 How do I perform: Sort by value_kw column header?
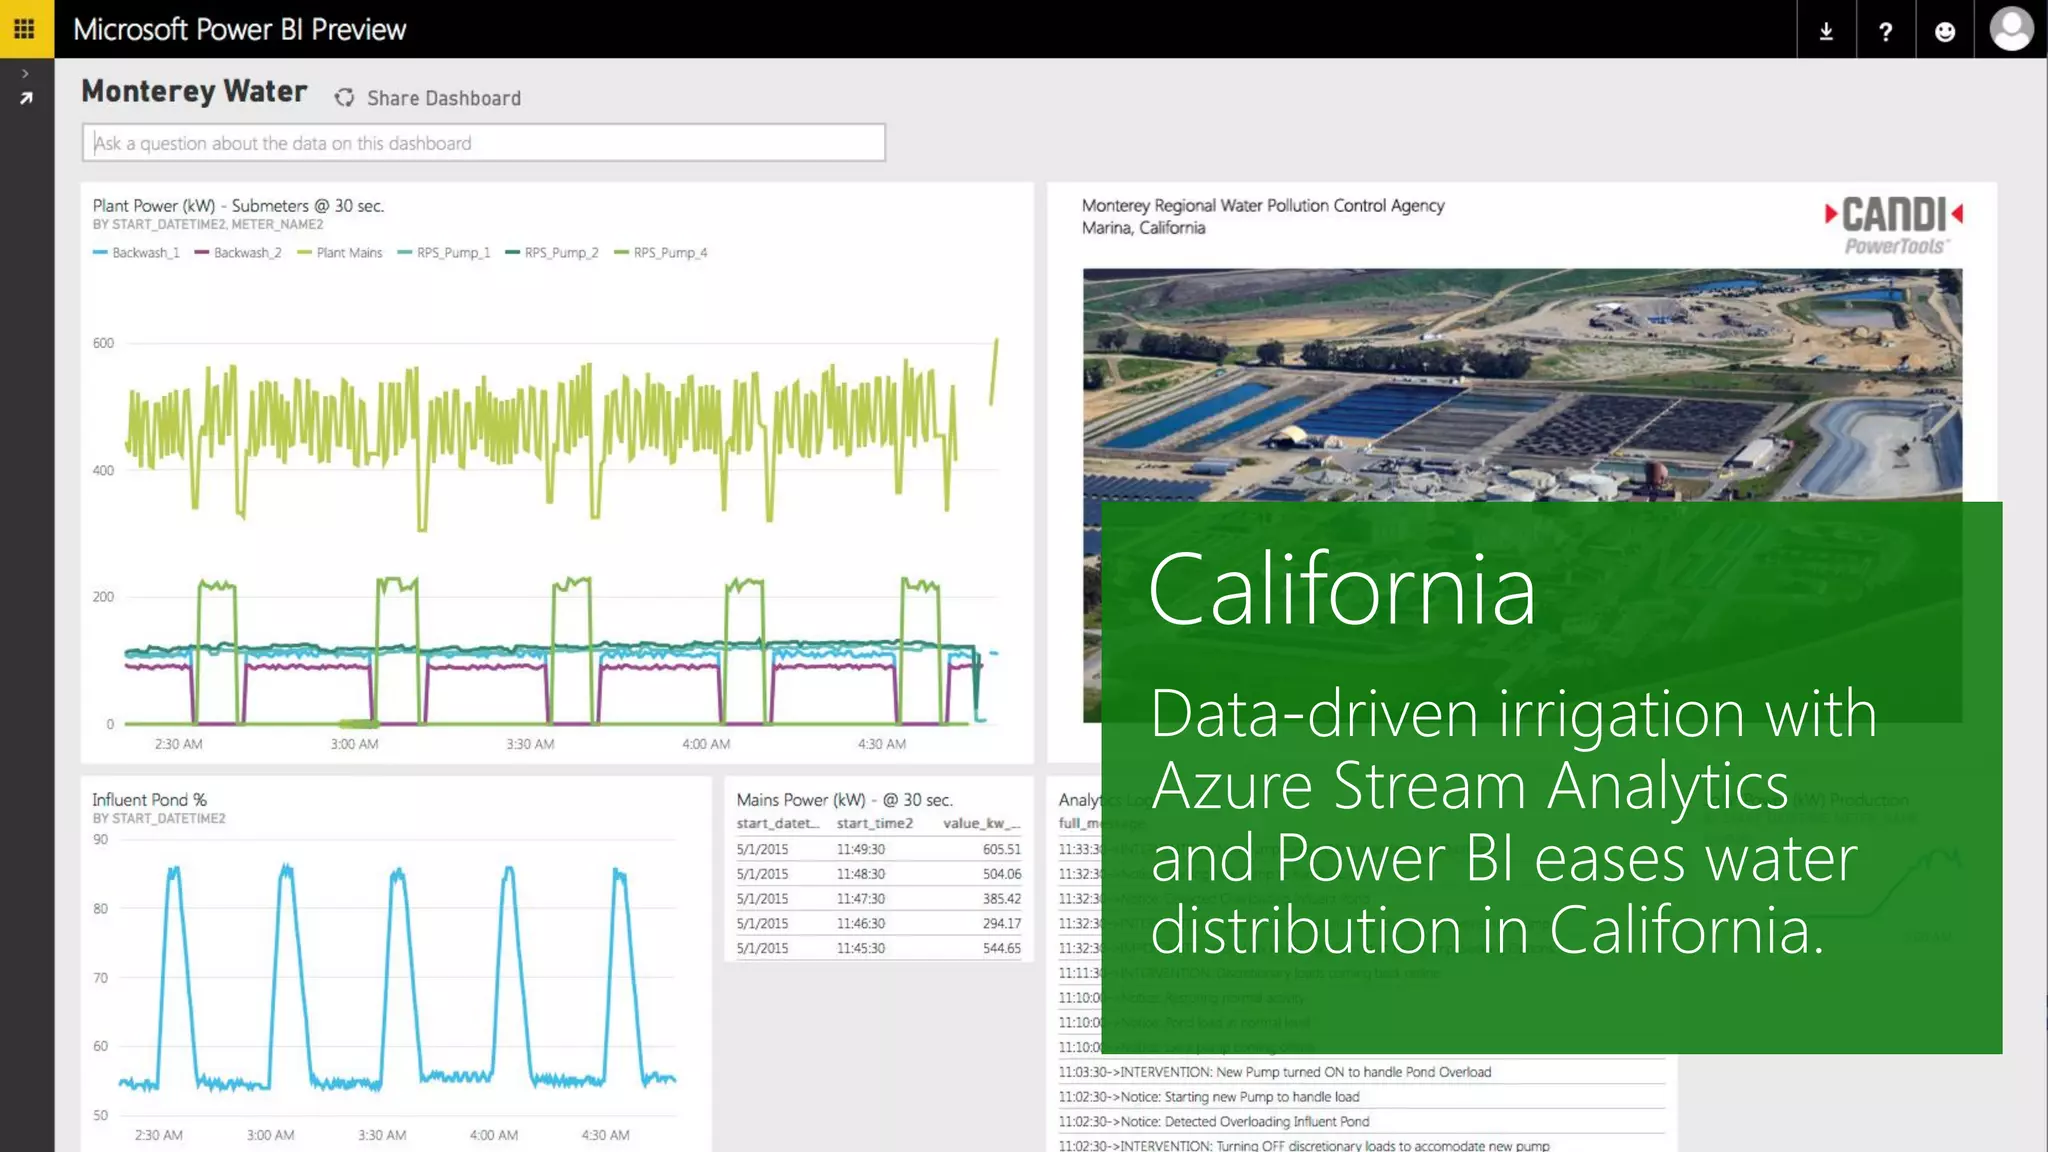pyautogui.click(x=980, y=823)
